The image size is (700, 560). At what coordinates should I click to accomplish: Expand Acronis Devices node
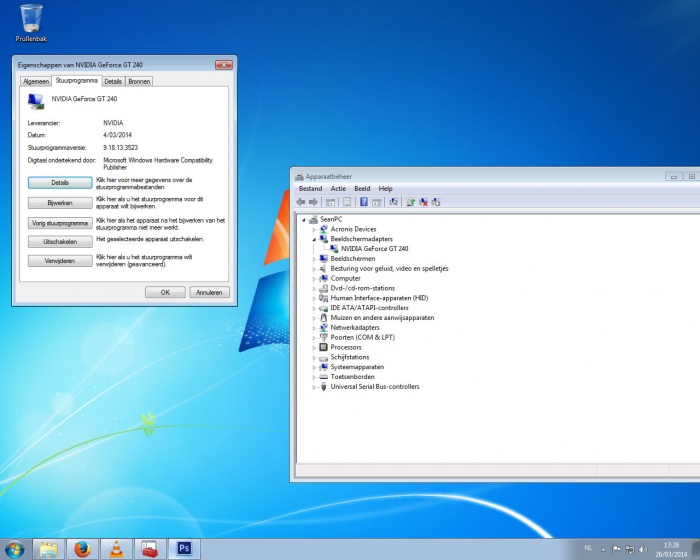coord(314,229)
